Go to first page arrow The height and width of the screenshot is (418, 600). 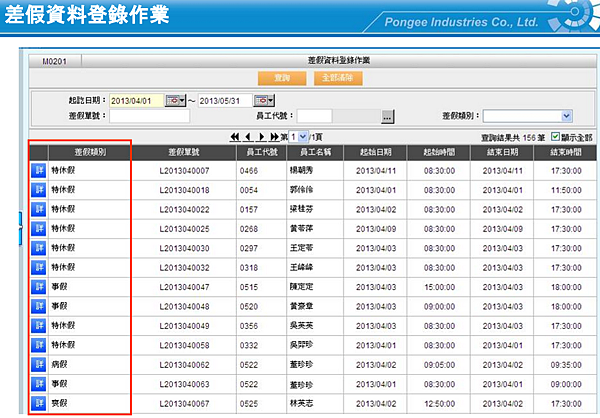pyautogui.click(x=235, y=137)
